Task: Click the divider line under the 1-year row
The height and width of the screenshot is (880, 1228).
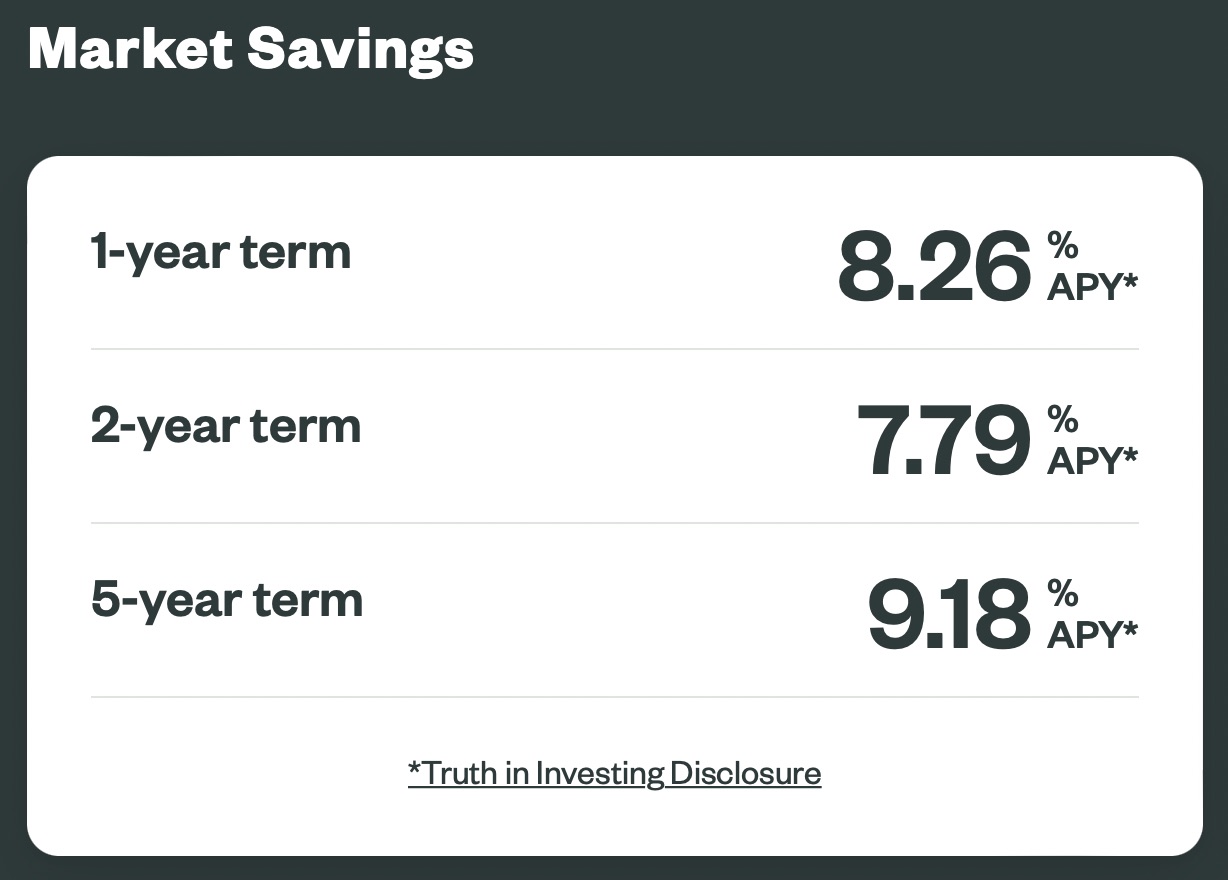Action: [x=614, y=349]
